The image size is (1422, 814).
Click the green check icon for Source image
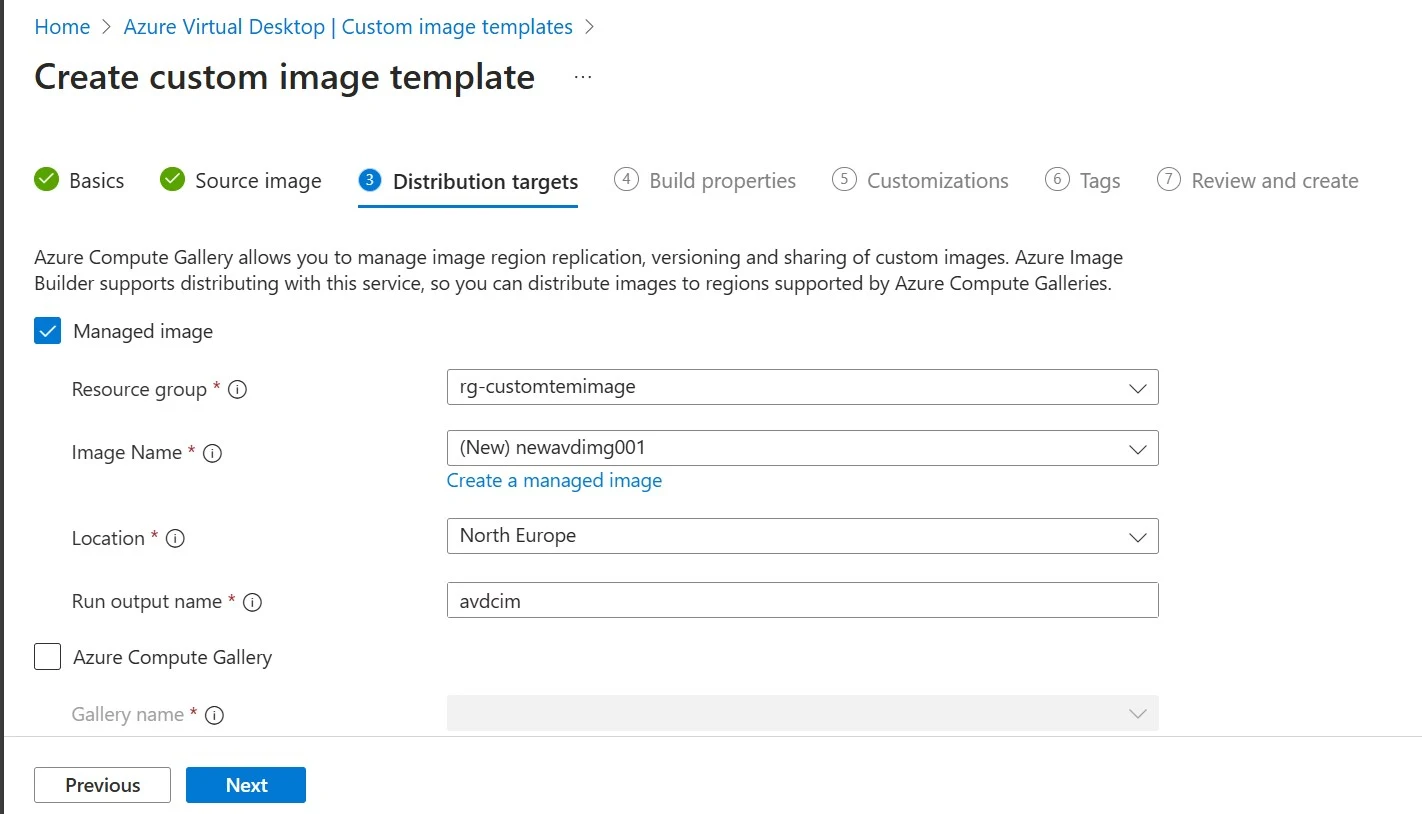[x=172, y=180]
